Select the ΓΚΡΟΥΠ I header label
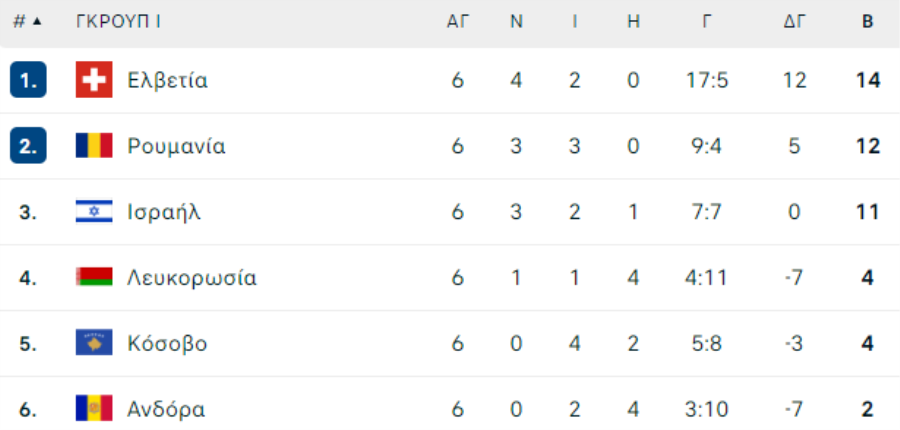 click(118, 22)
